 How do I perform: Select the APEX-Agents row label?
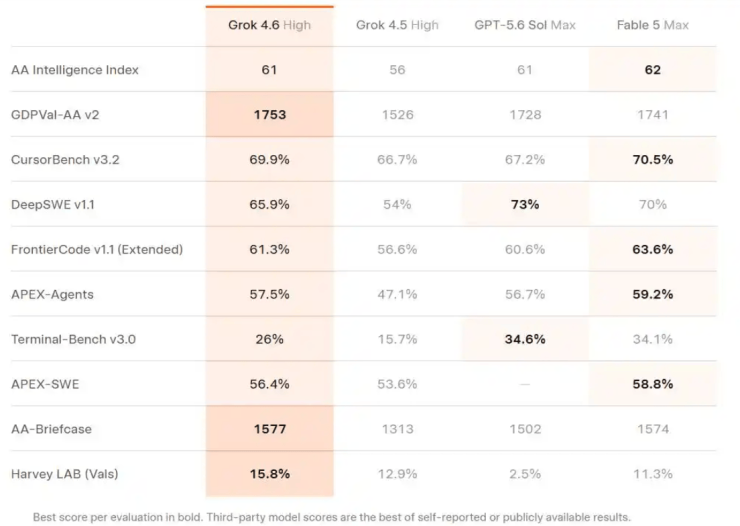[52, 294]
